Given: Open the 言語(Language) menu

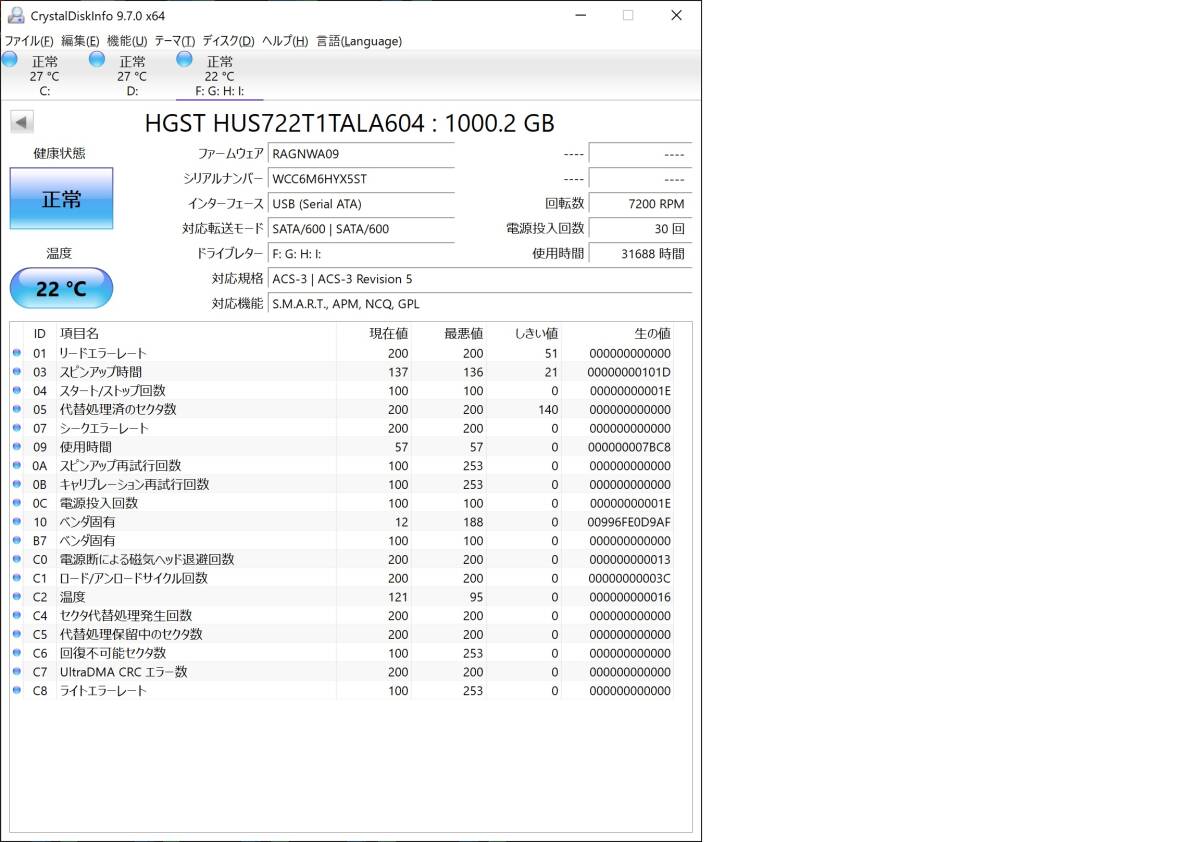Looking at the screenshot, I should point(359,41).
